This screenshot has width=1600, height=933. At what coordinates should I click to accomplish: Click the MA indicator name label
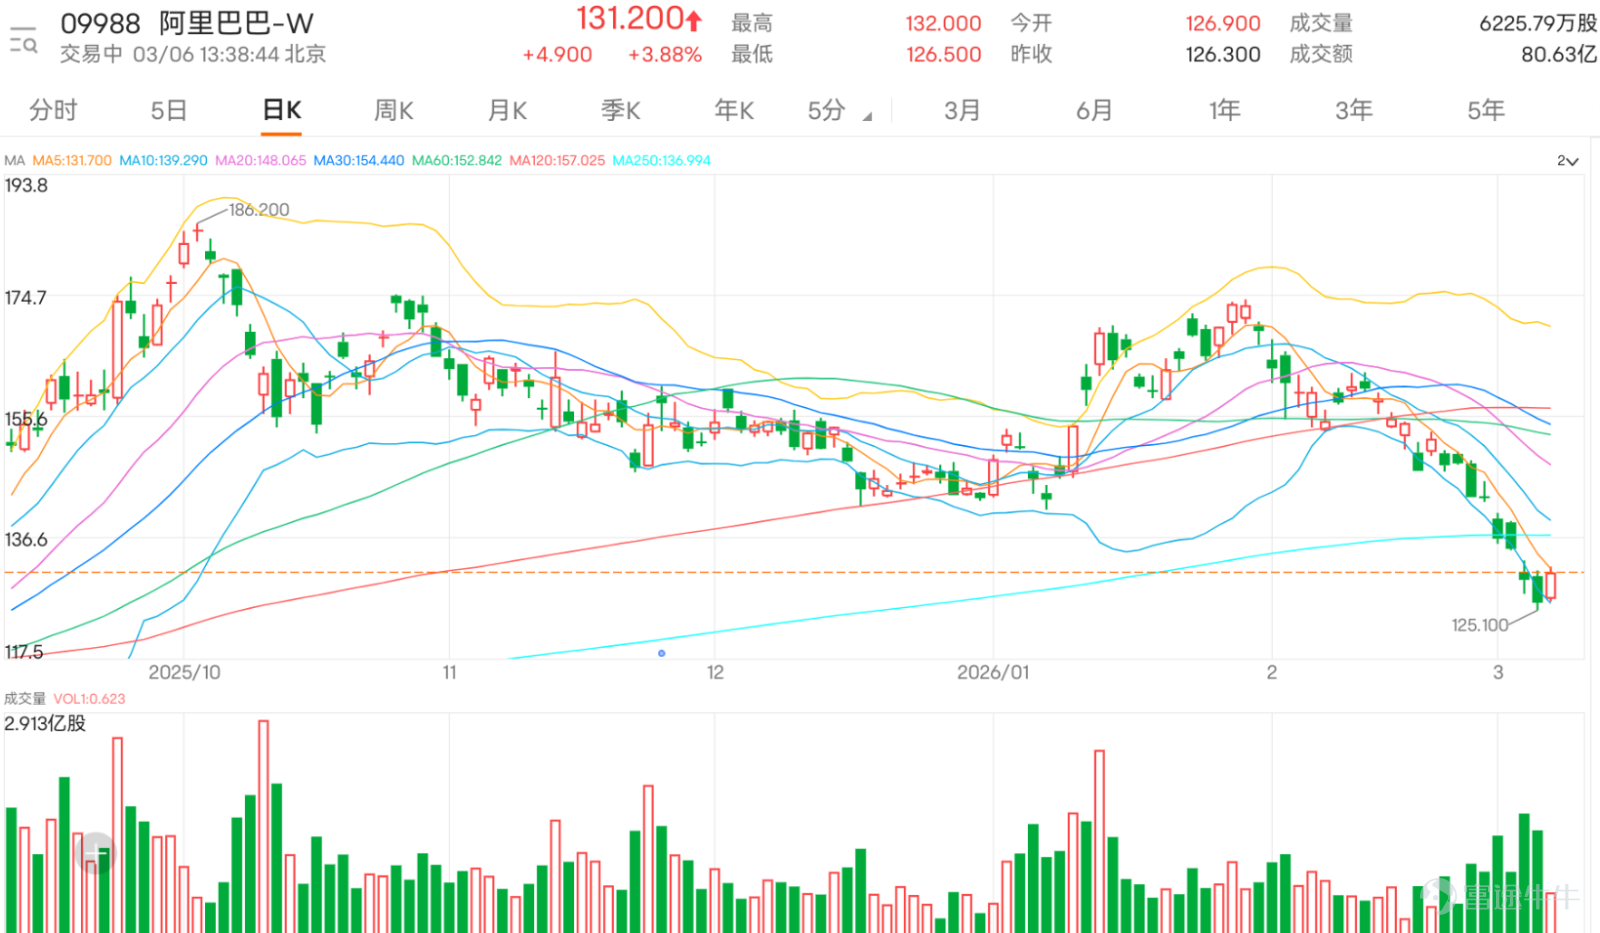(x=14, y=160)
